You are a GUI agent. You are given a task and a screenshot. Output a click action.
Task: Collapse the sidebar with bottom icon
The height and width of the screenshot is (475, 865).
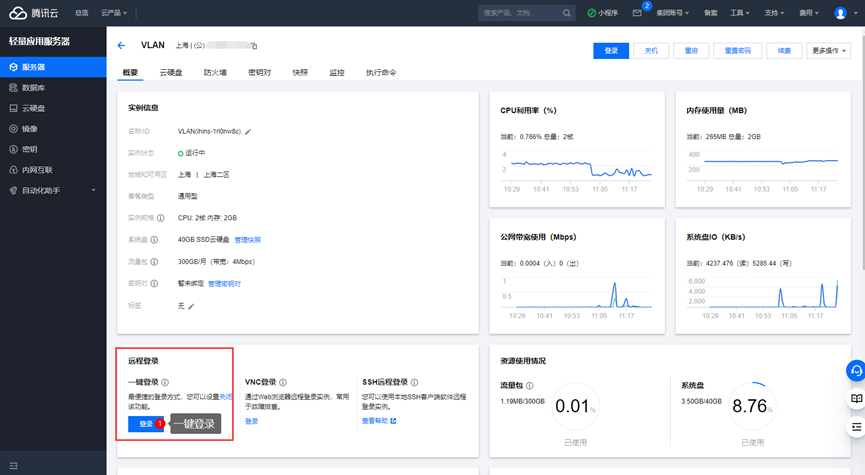pos(14,466)
